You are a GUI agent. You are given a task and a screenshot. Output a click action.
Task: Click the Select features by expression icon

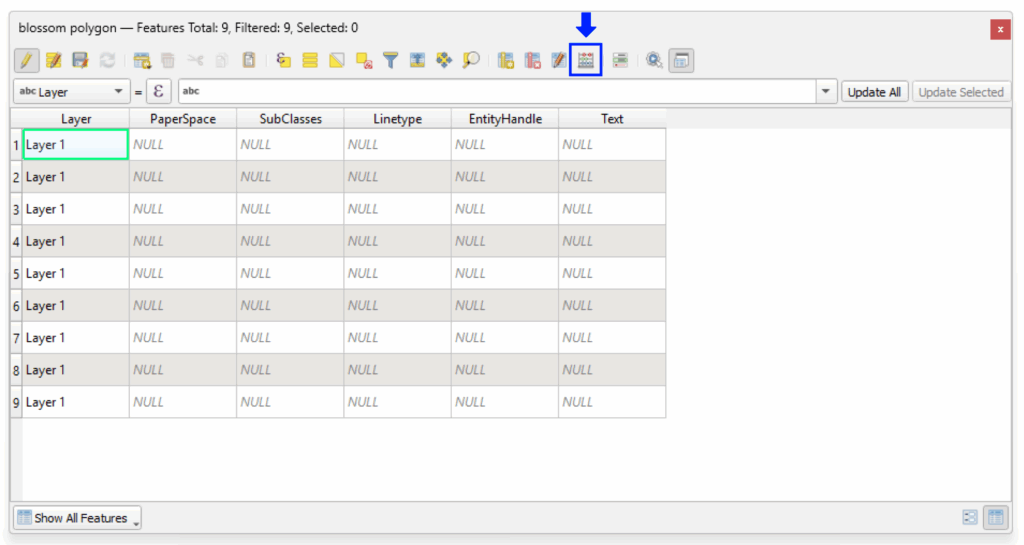[x=284, y=61]
